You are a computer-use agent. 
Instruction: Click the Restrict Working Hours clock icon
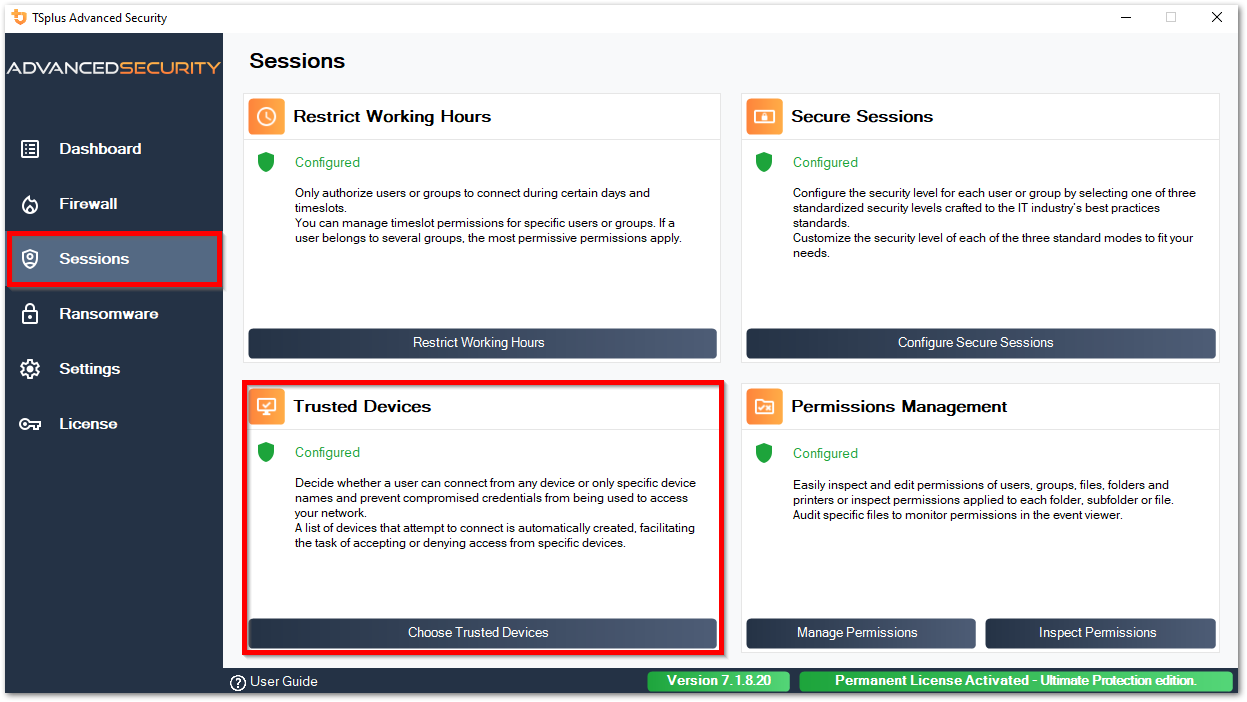pos(267,116)
